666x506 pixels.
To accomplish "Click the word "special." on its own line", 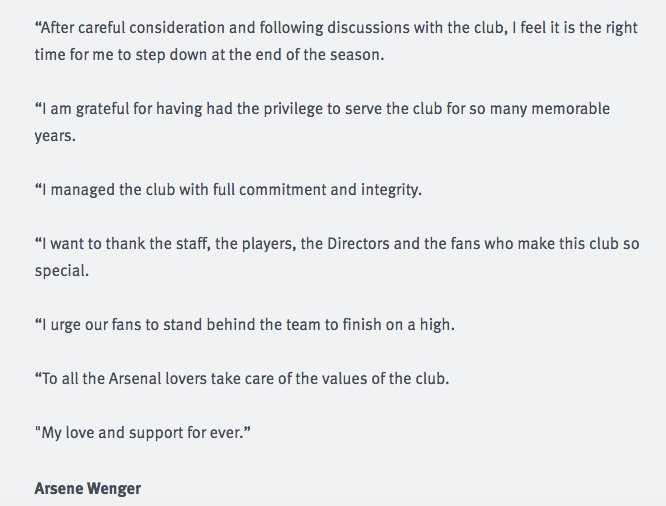I will [62, 270].
